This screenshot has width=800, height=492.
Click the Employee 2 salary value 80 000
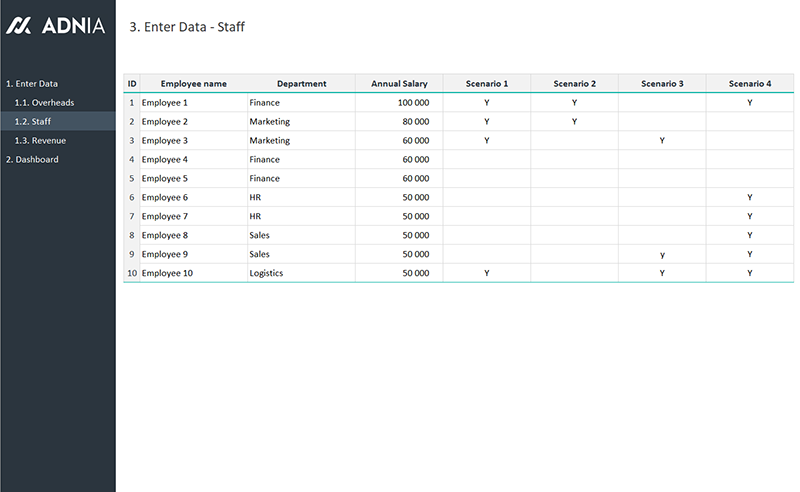(414, 122)
